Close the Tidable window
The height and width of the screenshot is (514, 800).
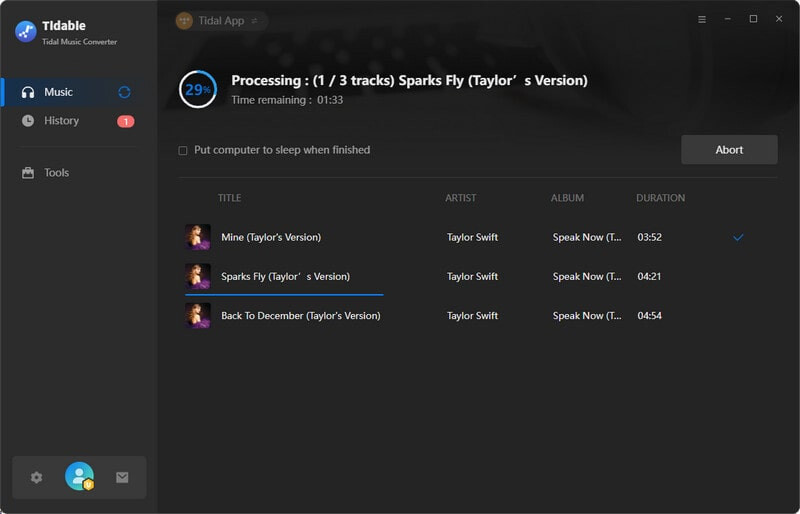tap(779, 19)
